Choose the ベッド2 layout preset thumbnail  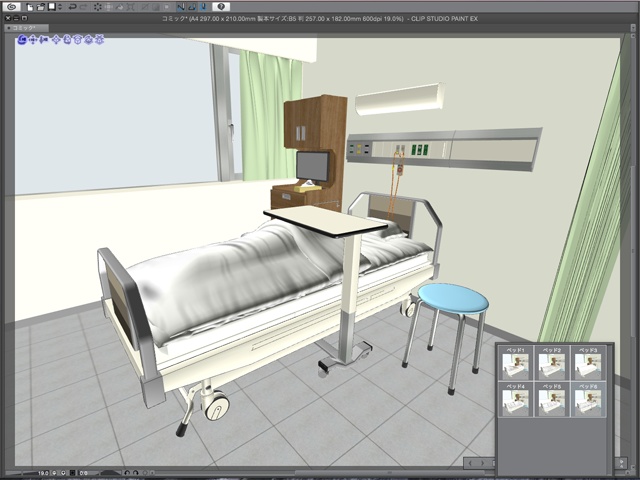click(x=552, y=363)
